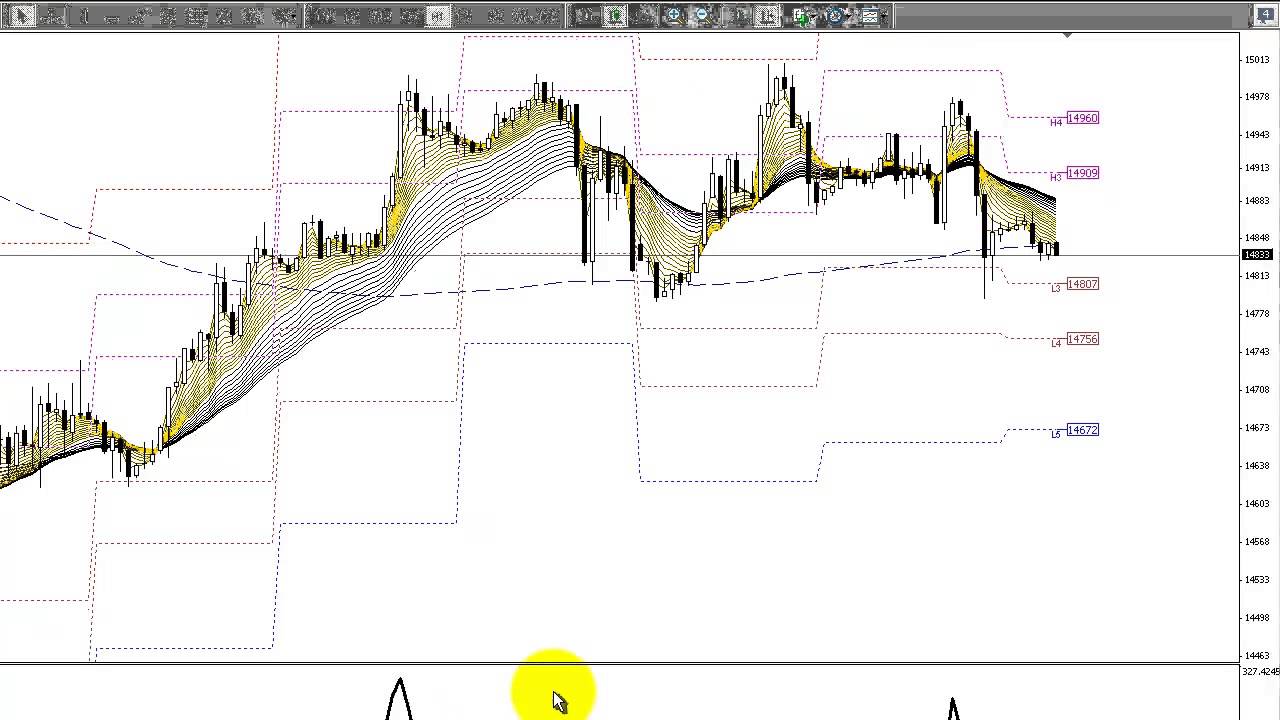Click the H4 pivot label 14960
Viewport: 1280px width, 720px height.
click(x=1082, y=118)
